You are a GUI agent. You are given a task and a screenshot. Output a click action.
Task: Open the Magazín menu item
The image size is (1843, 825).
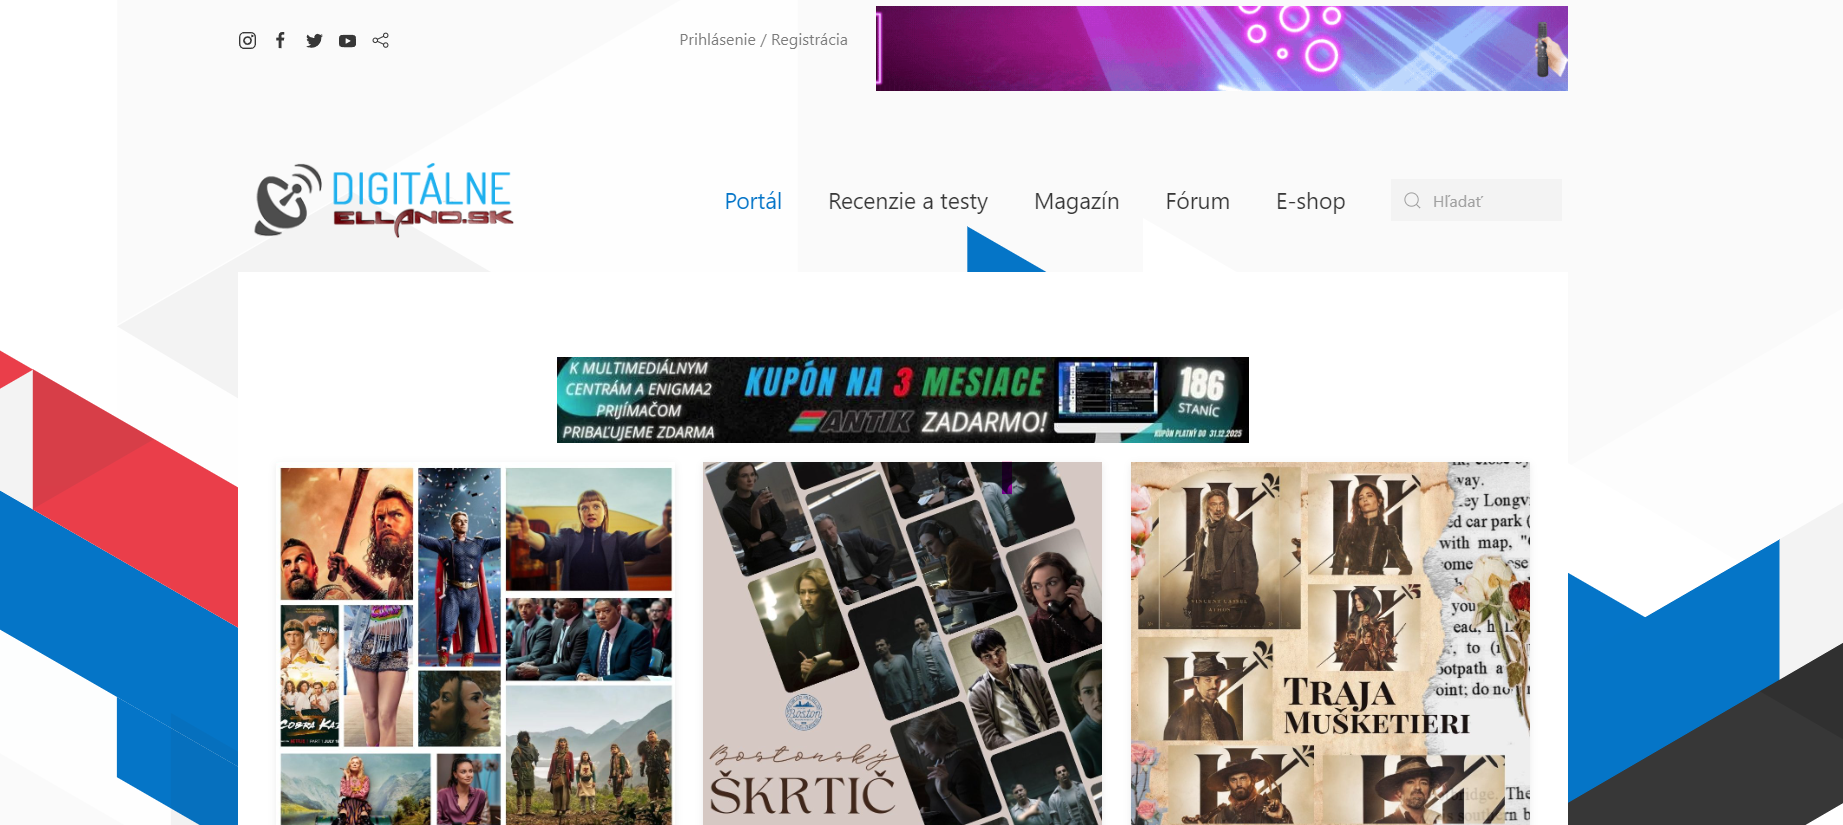(x=1076, y=202)
